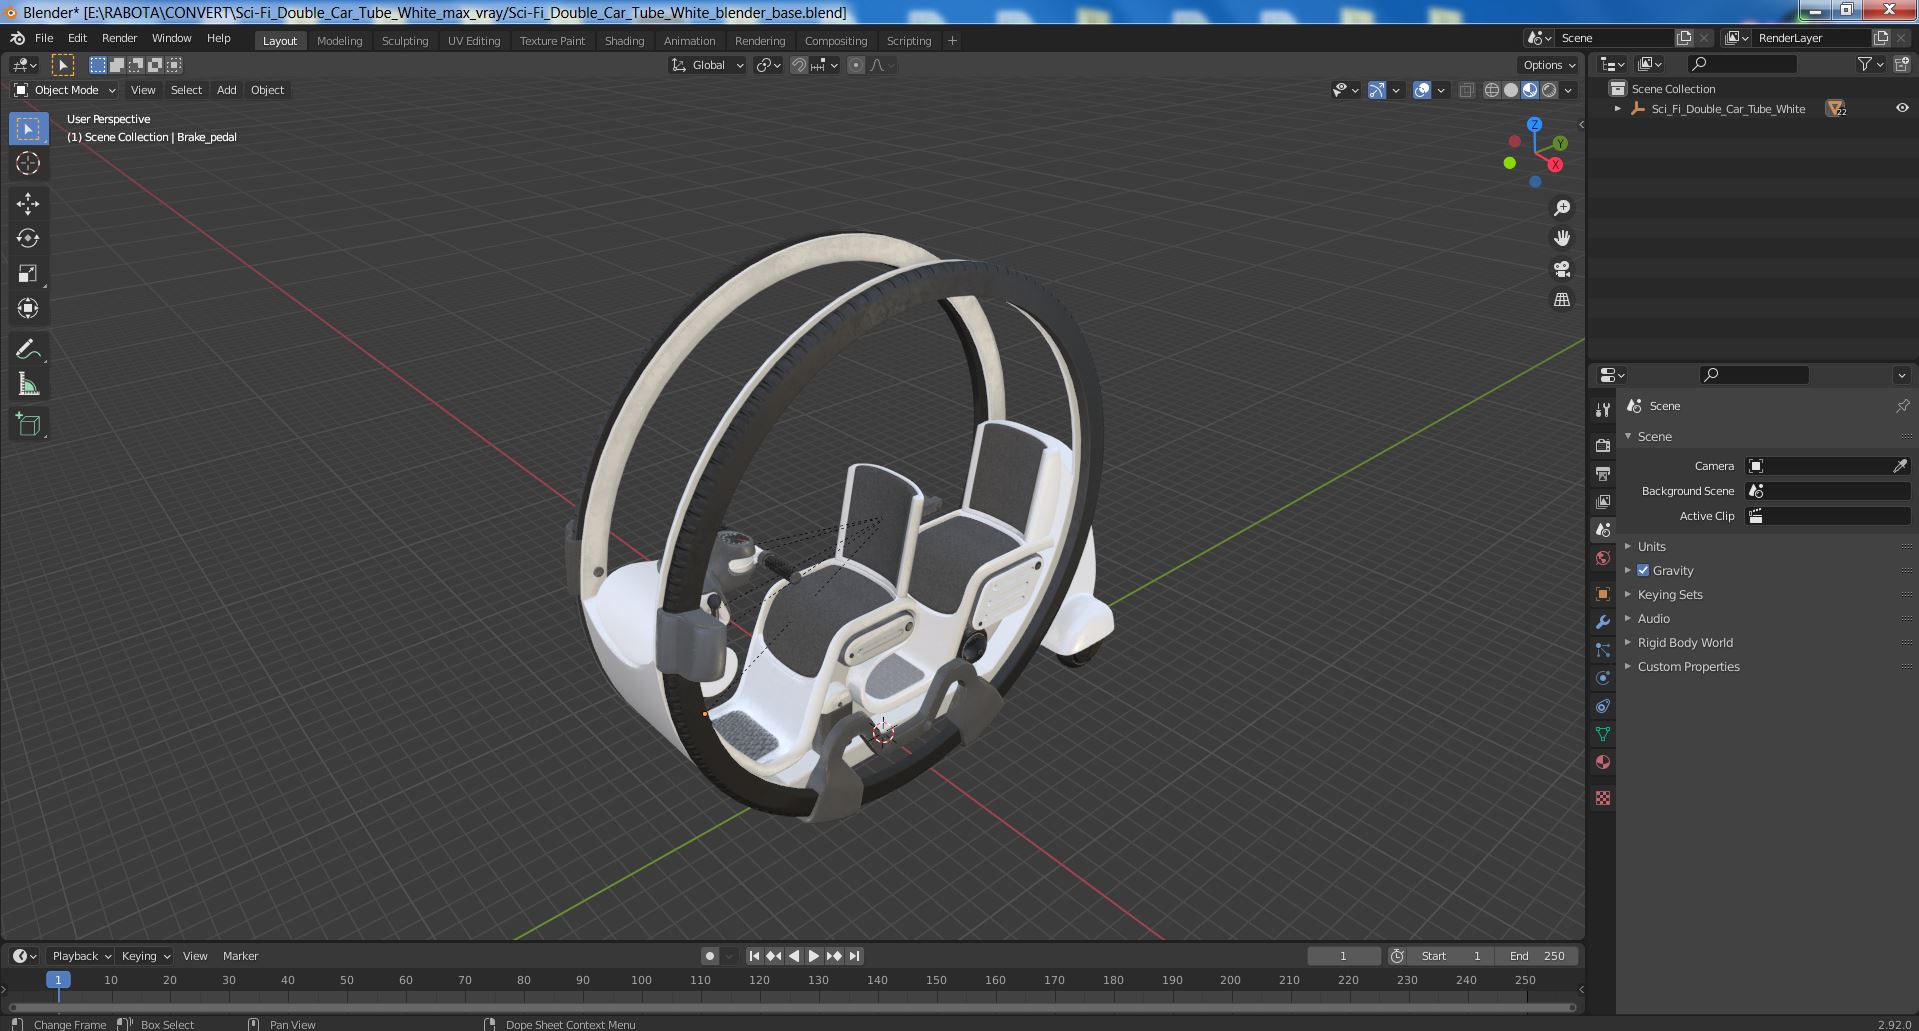Open the File menu
The height and width of the screenshot is (1031, 1919).
[44, 38]
